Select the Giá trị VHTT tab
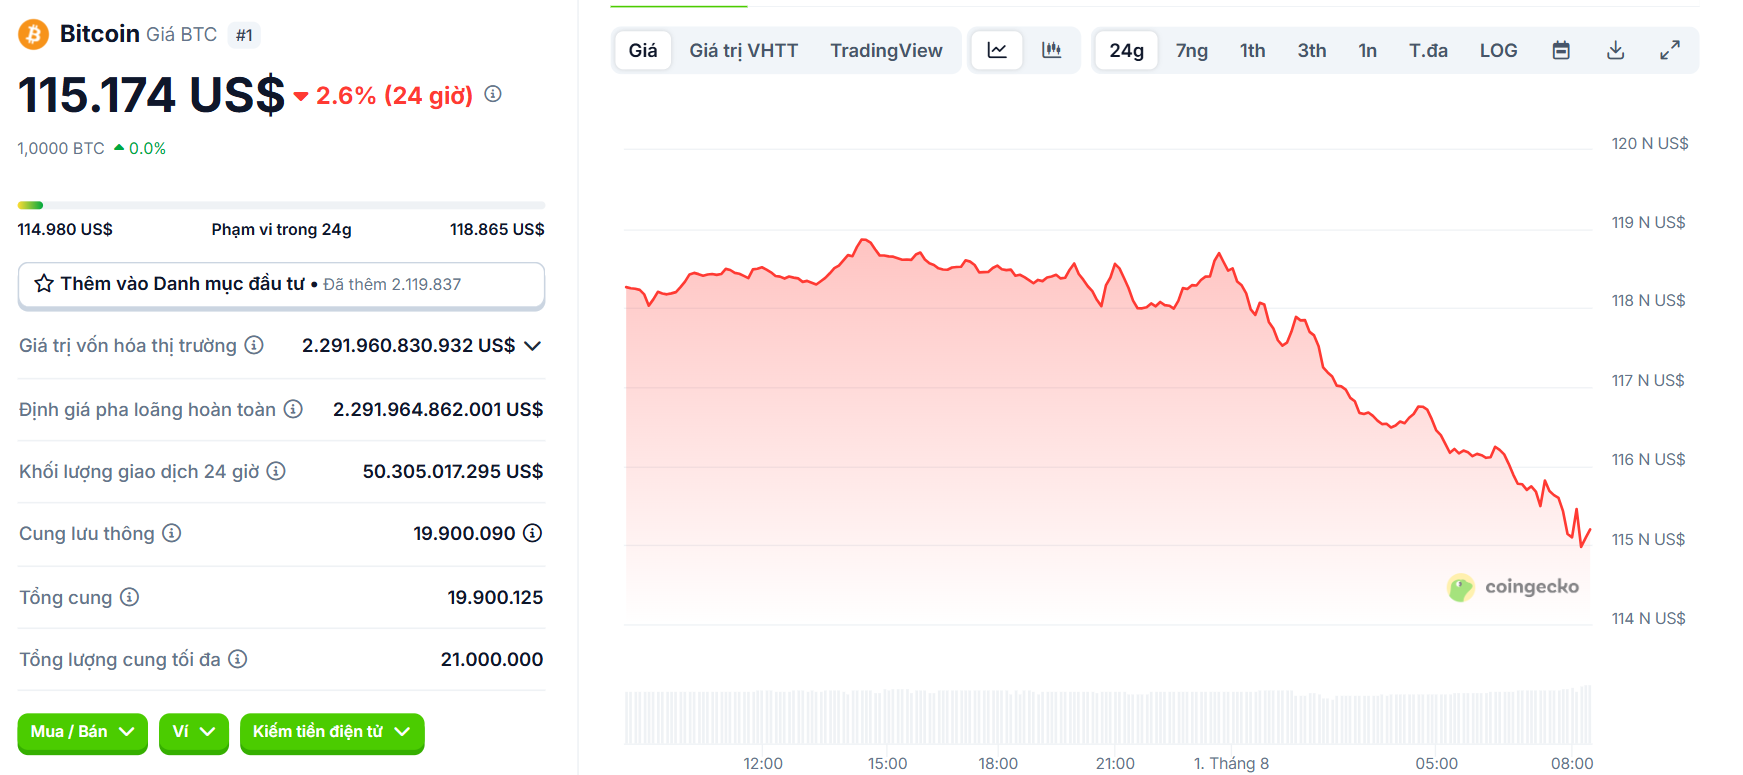 744,50
